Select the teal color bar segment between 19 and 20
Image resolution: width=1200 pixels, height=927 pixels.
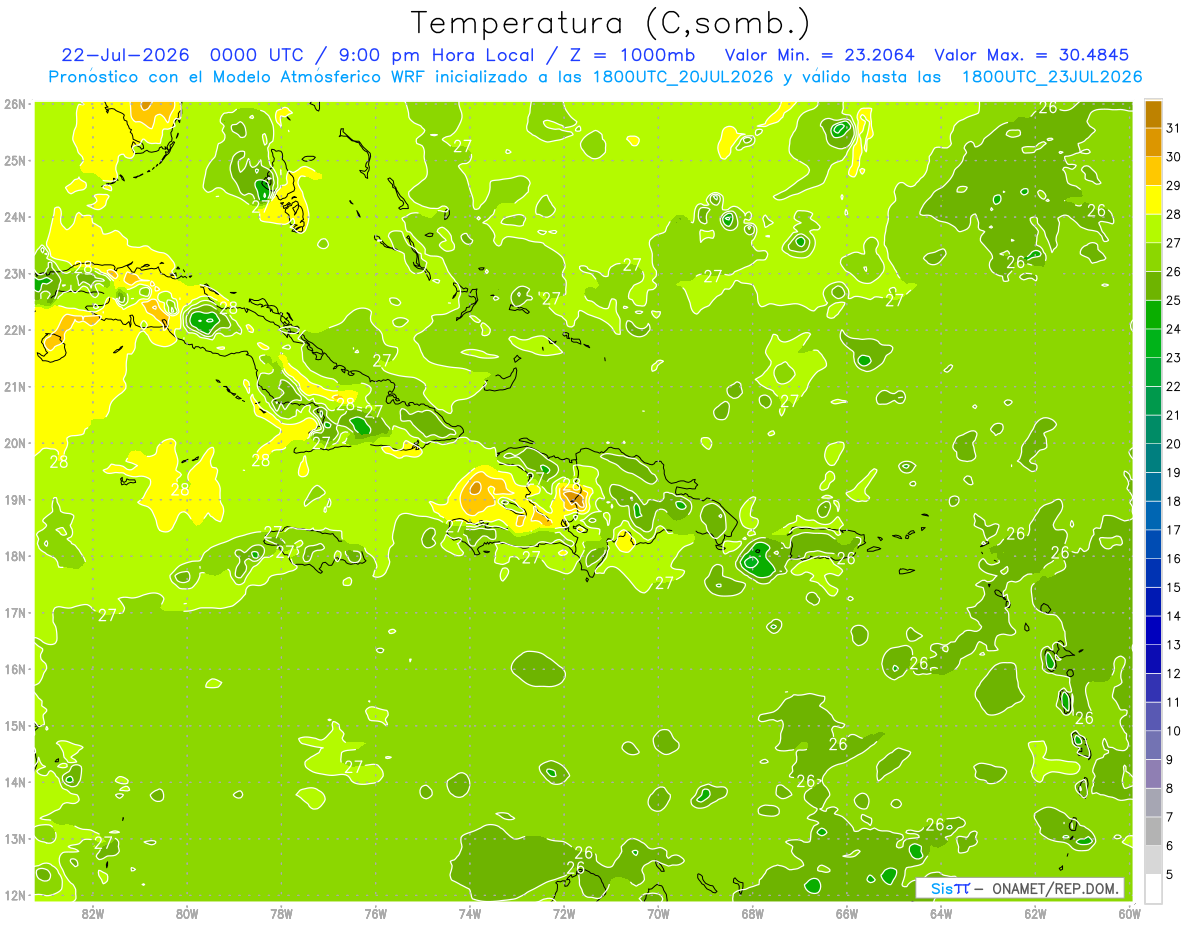pos(1153,458)
